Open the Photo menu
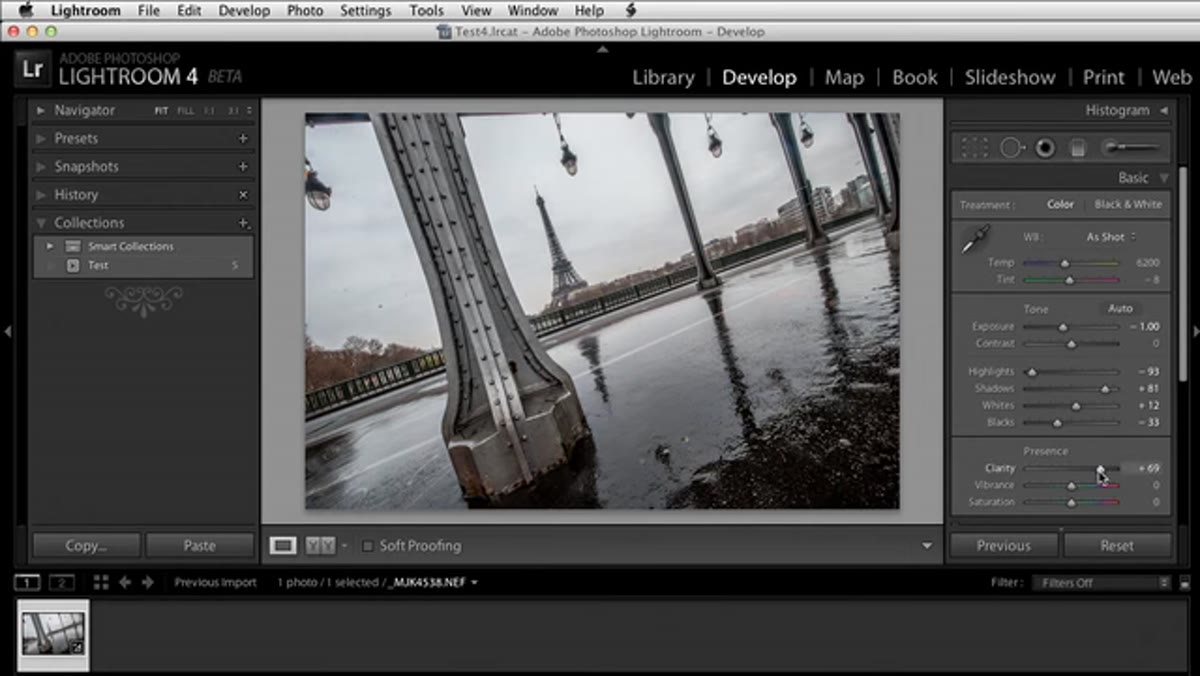The width and height of the screenshot is (1200, 676). 305,10
